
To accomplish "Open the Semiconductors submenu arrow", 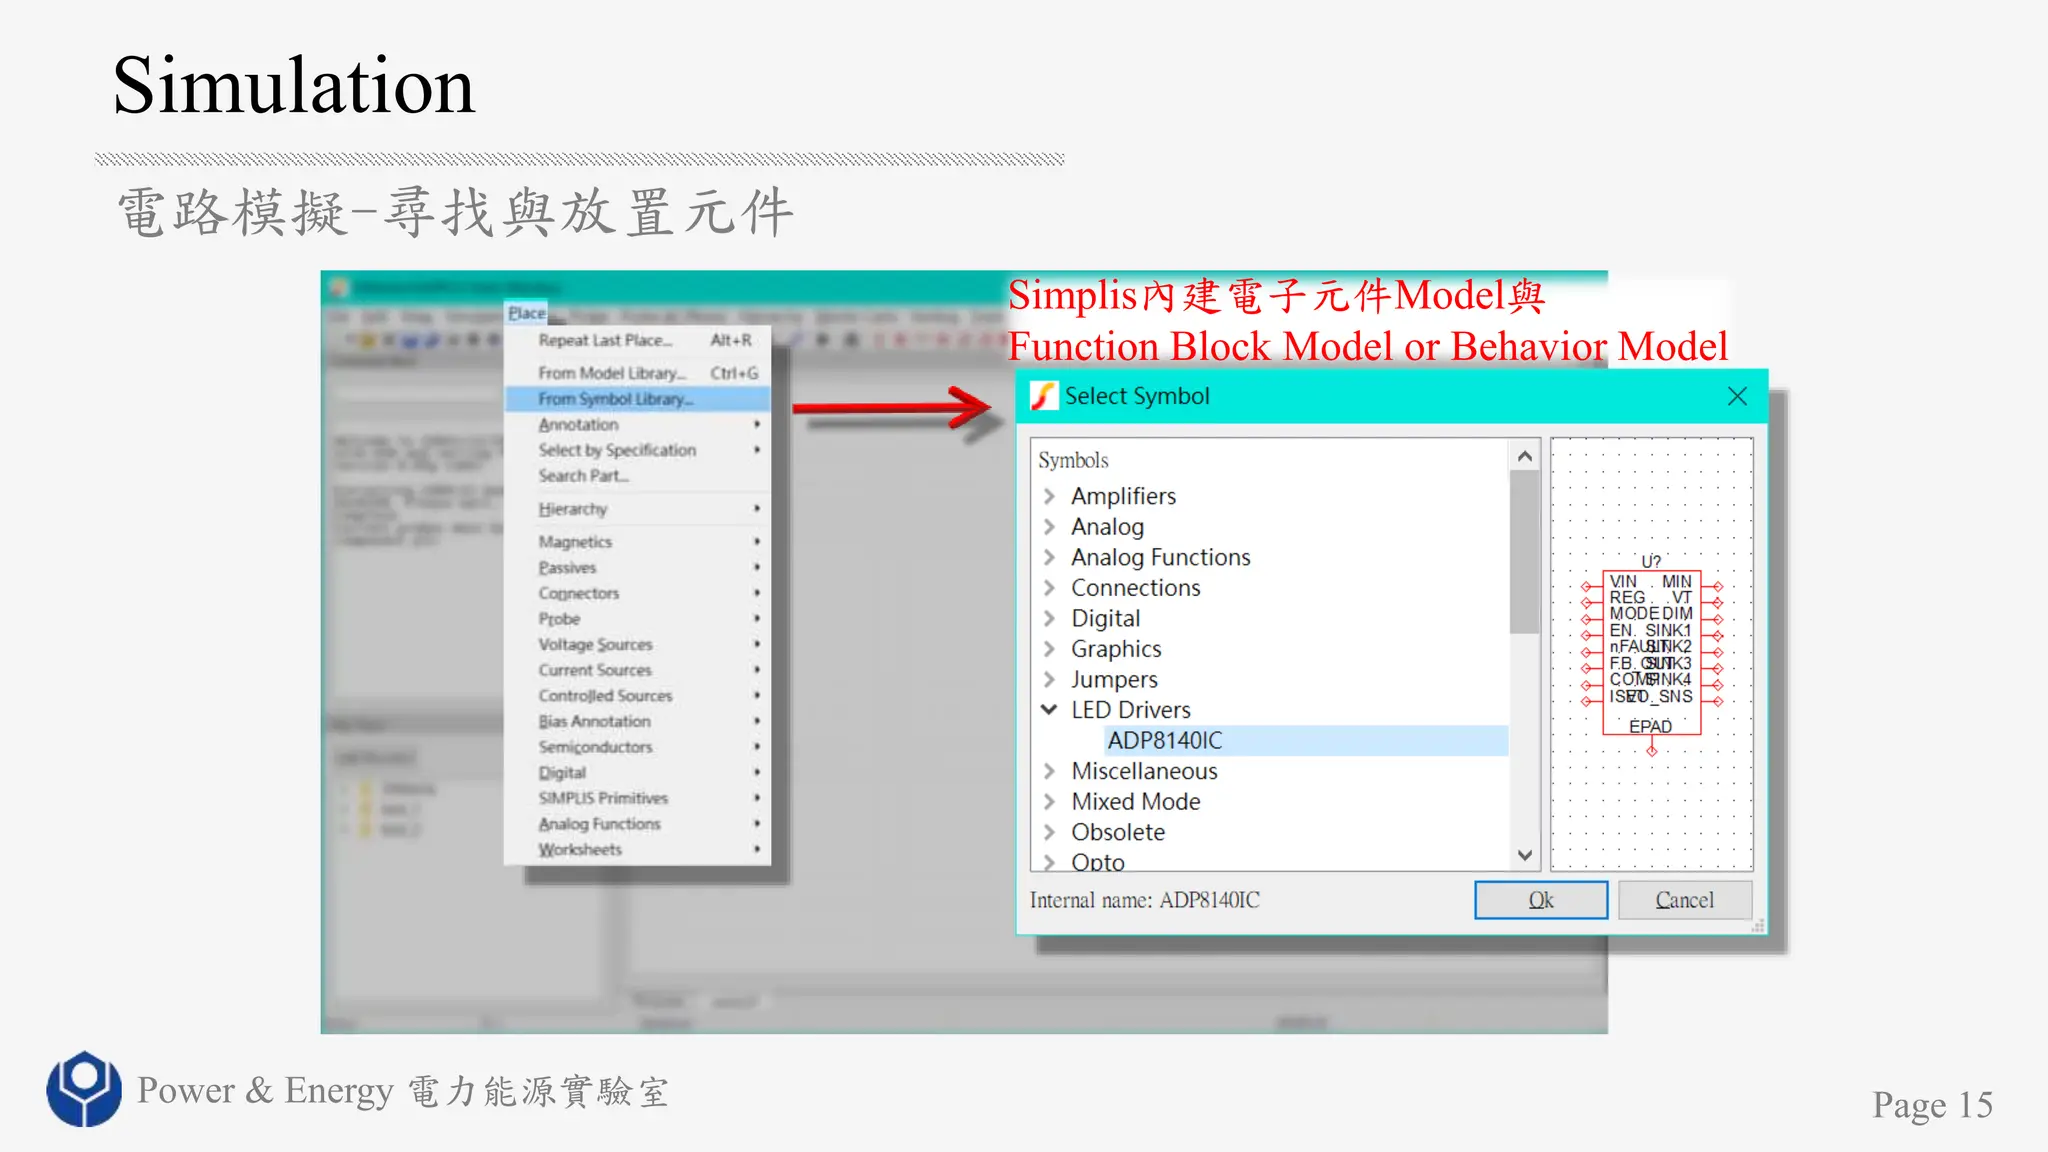I will click(757, 747).
